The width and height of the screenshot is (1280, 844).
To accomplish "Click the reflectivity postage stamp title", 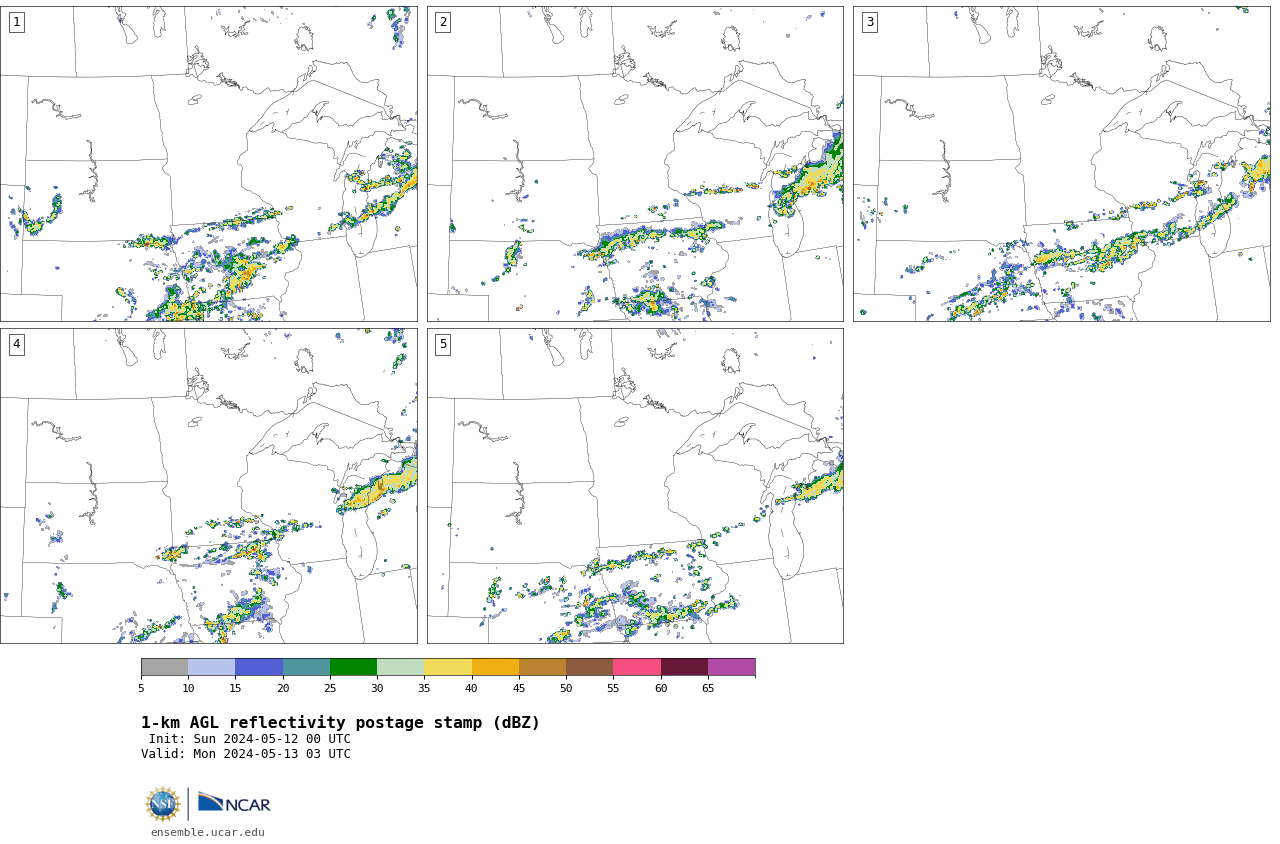I will pos(340,723).
